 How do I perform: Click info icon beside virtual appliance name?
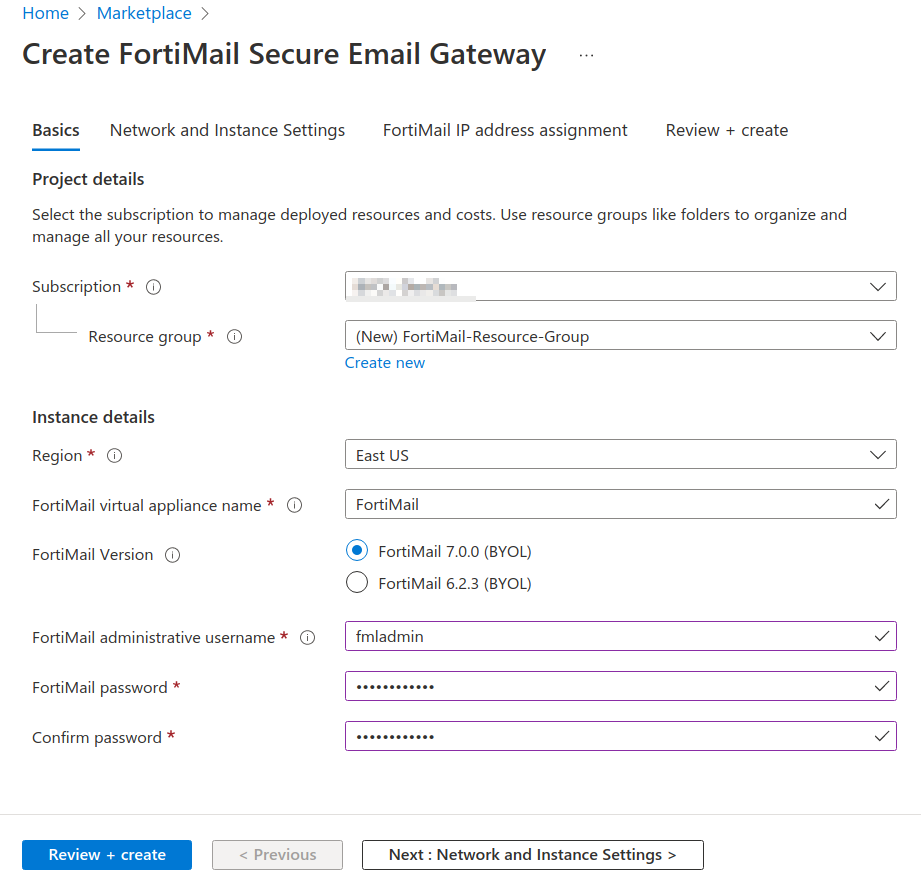point(295,506)
